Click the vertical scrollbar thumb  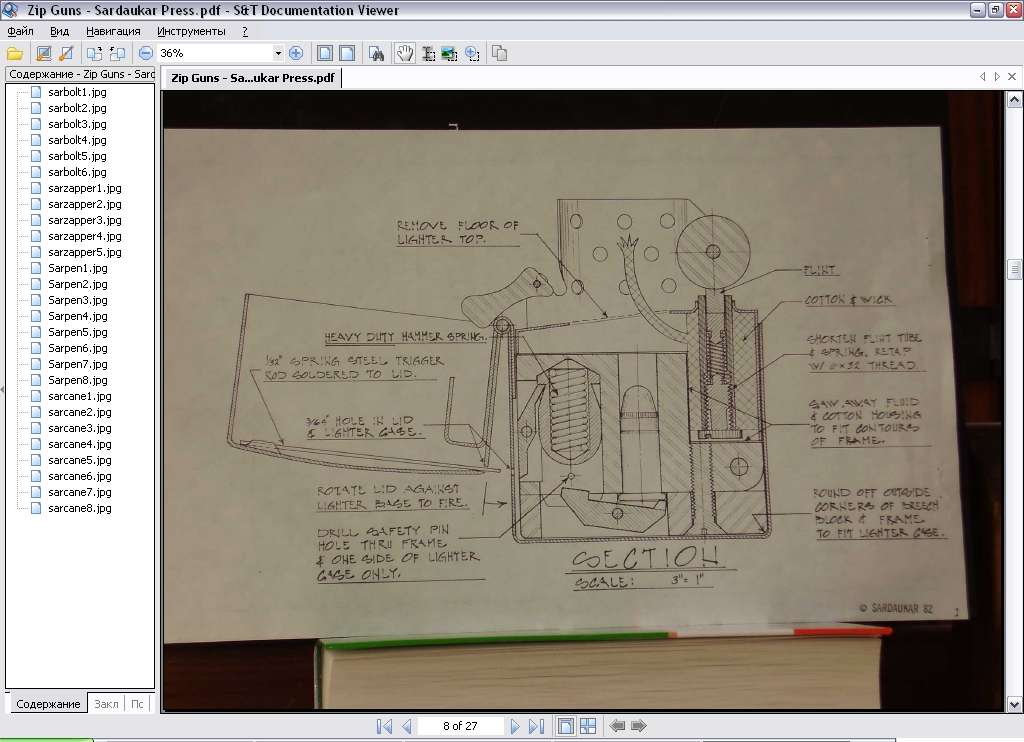click(x=1014, y=269)
